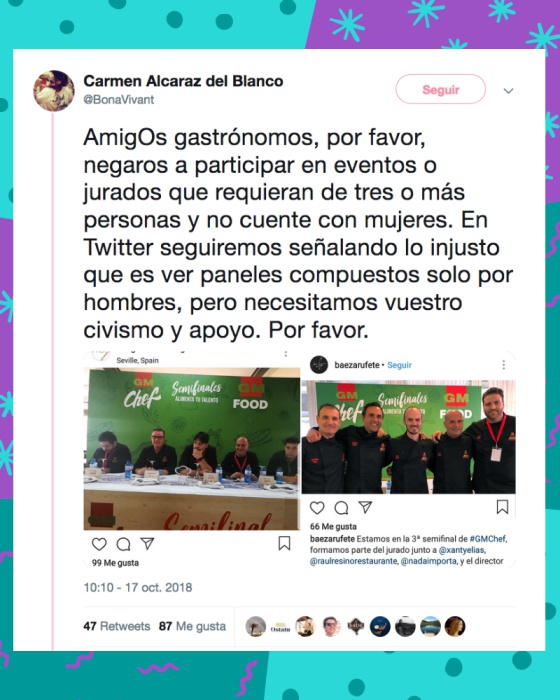Viewport: 560px width, 700px height.
Task: View the 47 Retweets list
Action: tap(117, 626)
